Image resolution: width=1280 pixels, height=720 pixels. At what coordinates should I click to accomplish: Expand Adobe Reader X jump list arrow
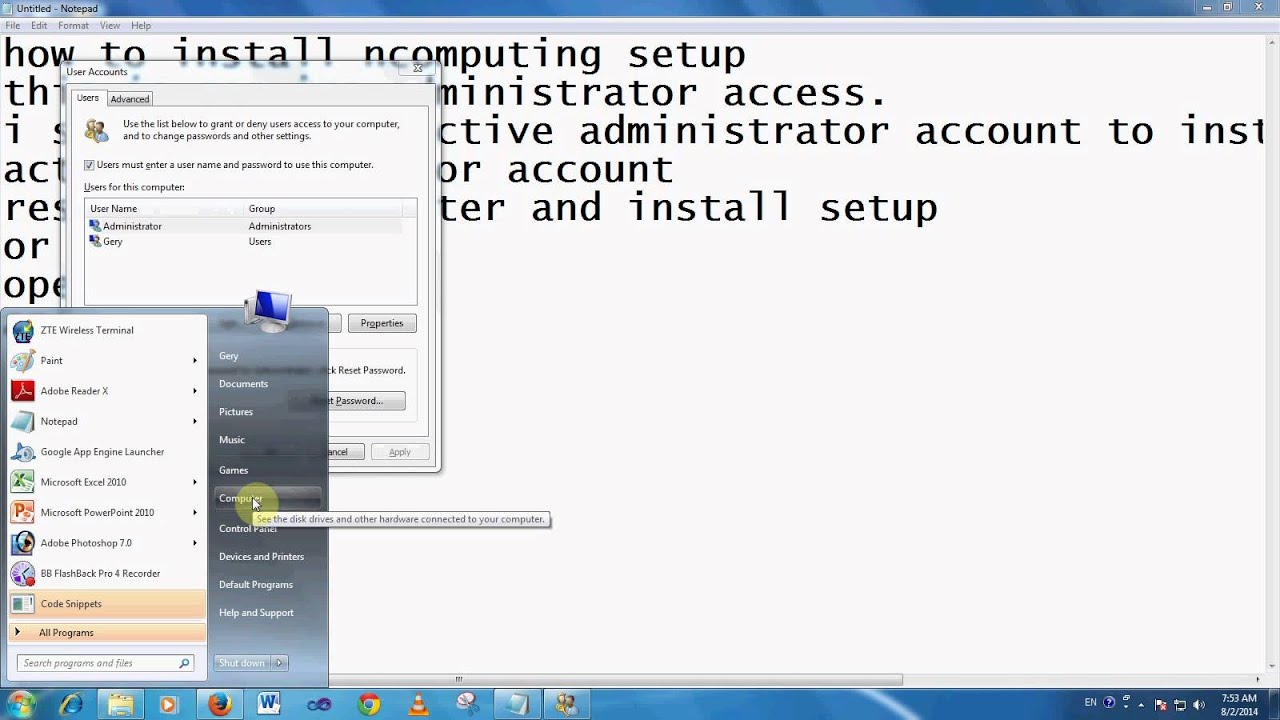click(x=195, y=391)
